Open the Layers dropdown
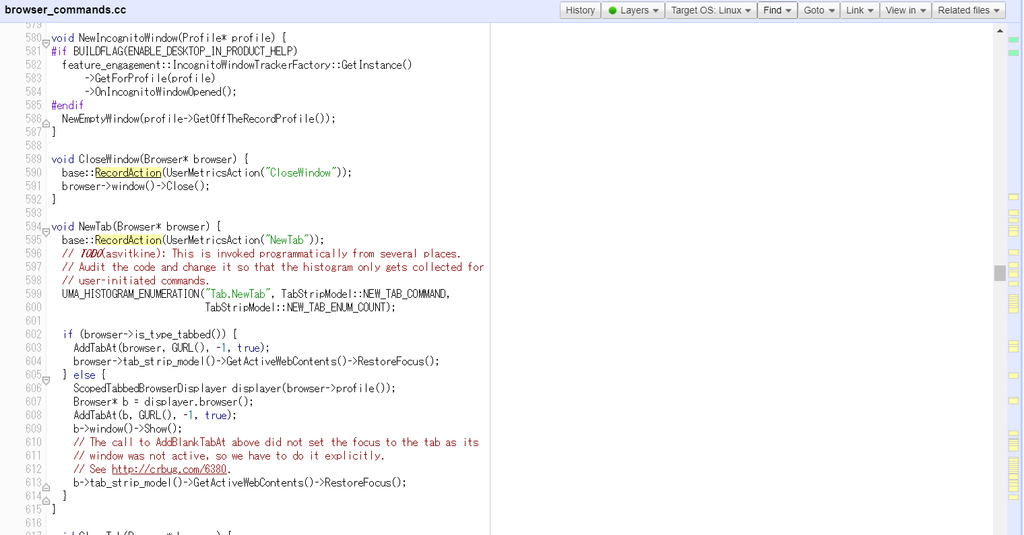Screen dimensions: 1024x535 click(x=633, y=10)
